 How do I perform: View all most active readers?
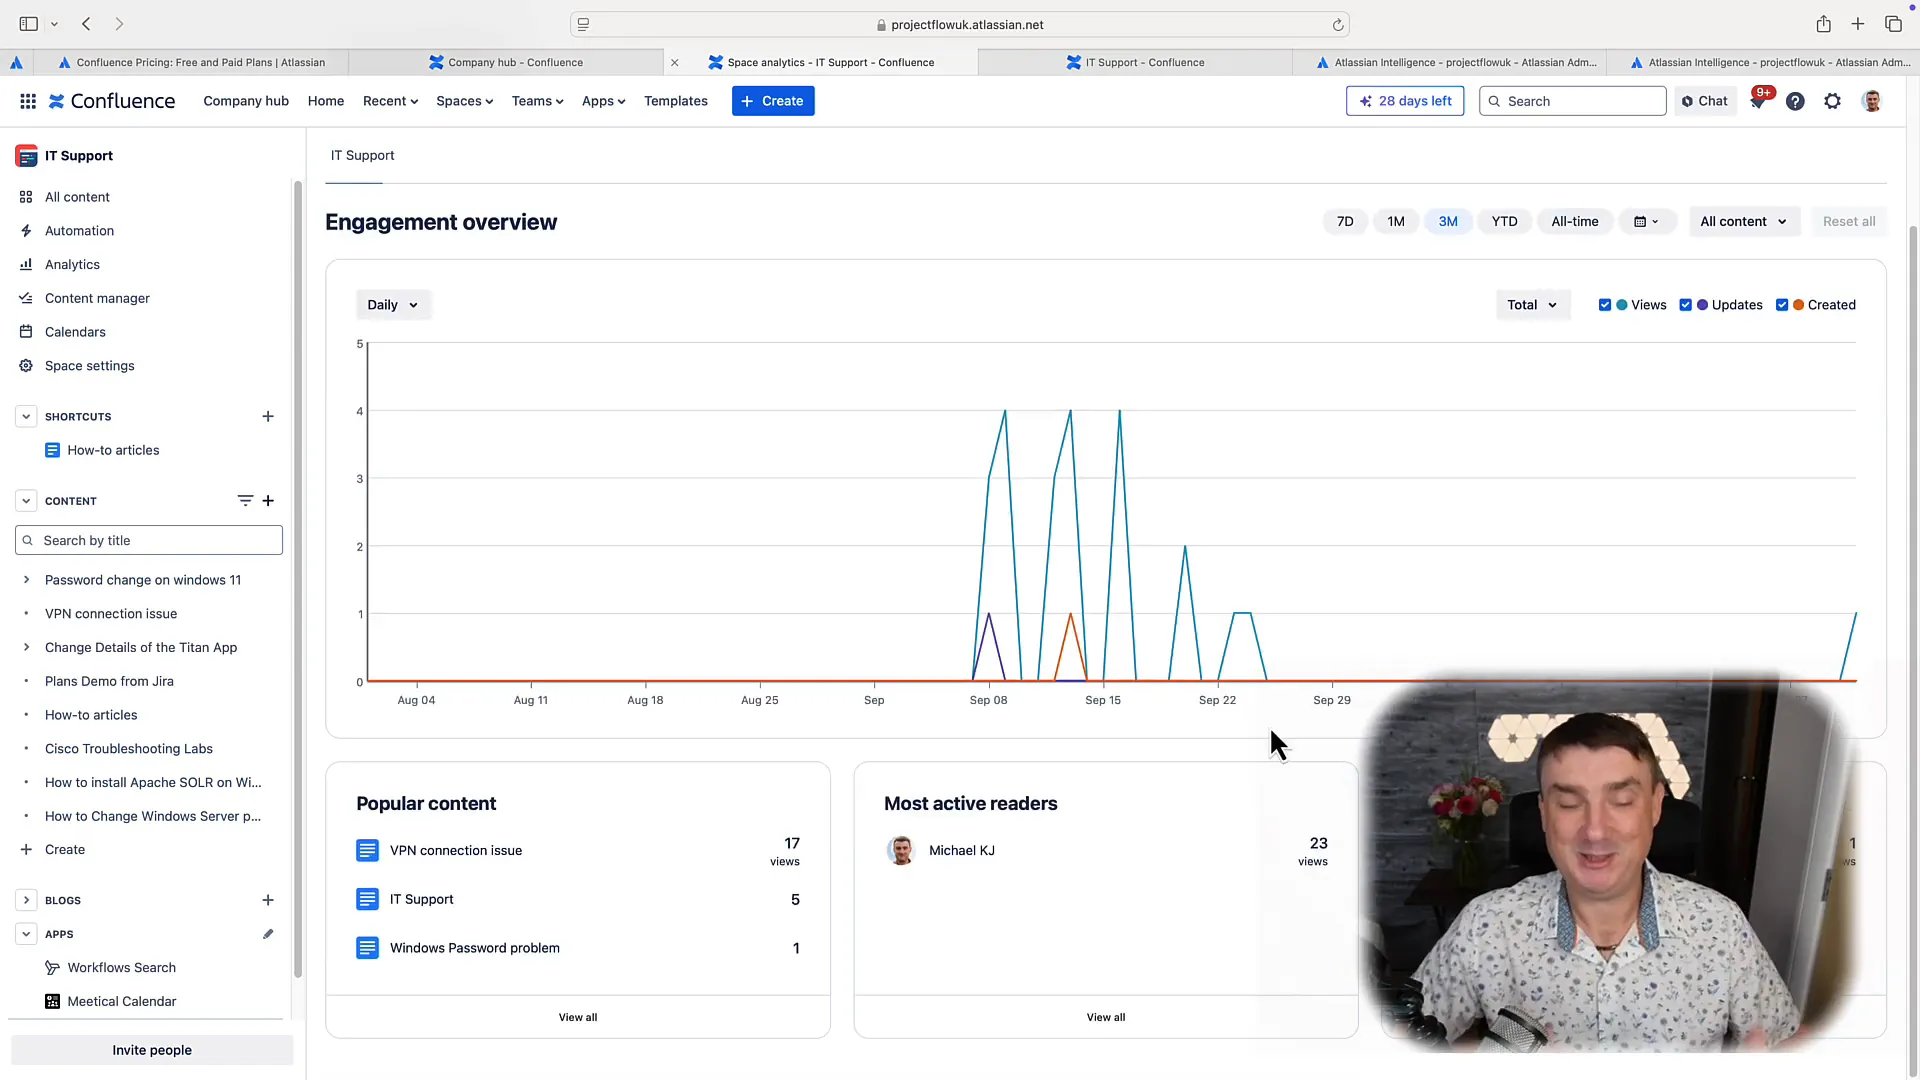coord(1106,1018)
